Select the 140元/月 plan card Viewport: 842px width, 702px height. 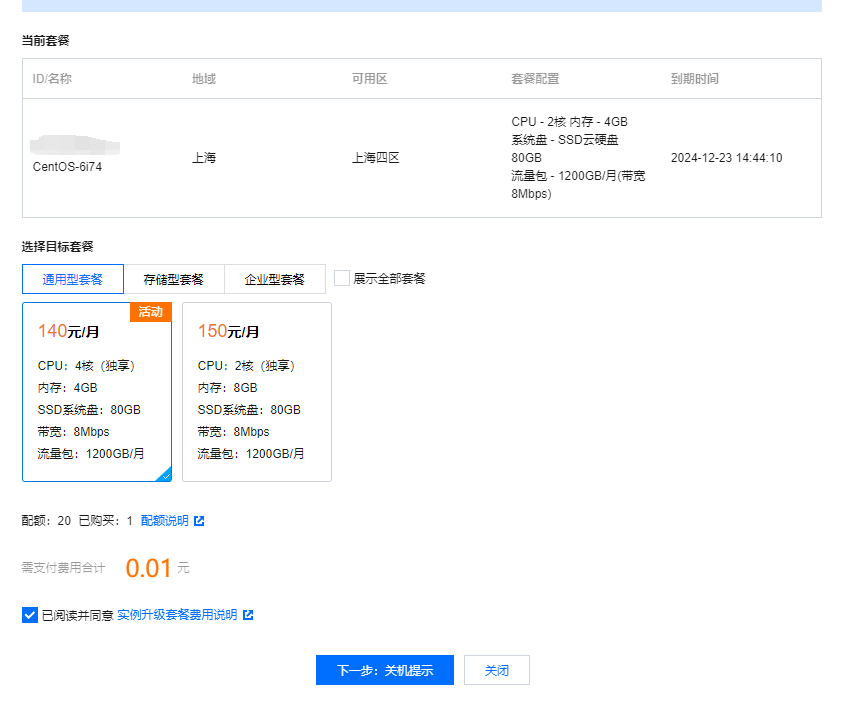tap(97, 392)
